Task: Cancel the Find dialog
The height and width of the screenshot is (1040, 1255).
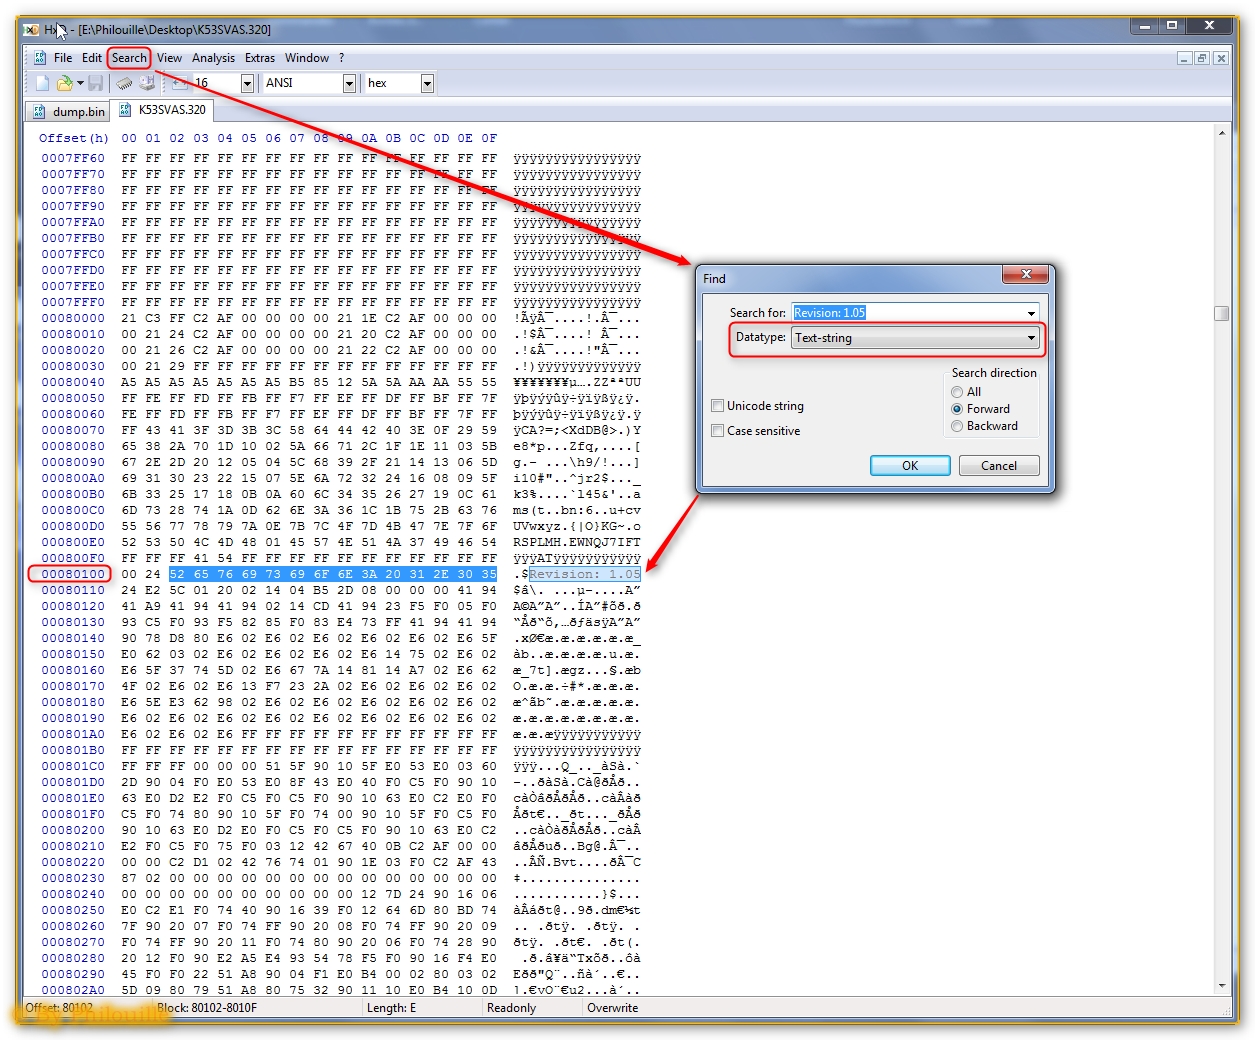Action: coord(998,466)
